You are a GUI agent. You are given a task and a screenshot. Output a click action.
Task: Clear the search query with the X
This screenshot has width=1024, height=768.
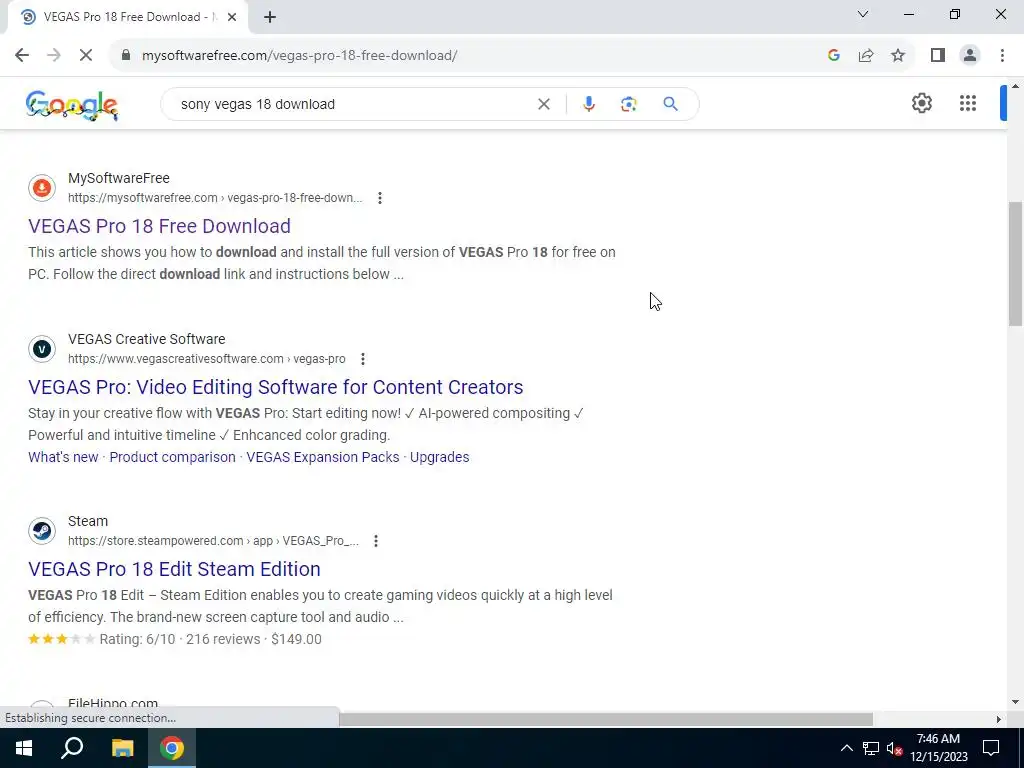tap(543, 104)
